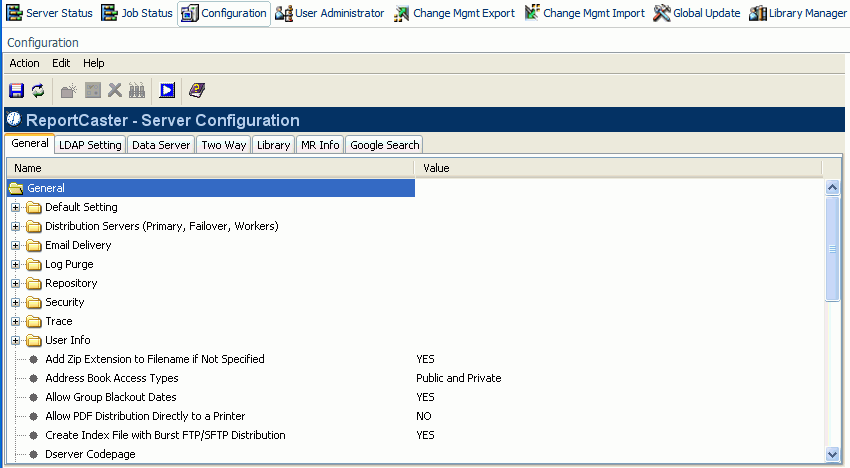Expand the Email Delivery node

[x=16, y=245]
